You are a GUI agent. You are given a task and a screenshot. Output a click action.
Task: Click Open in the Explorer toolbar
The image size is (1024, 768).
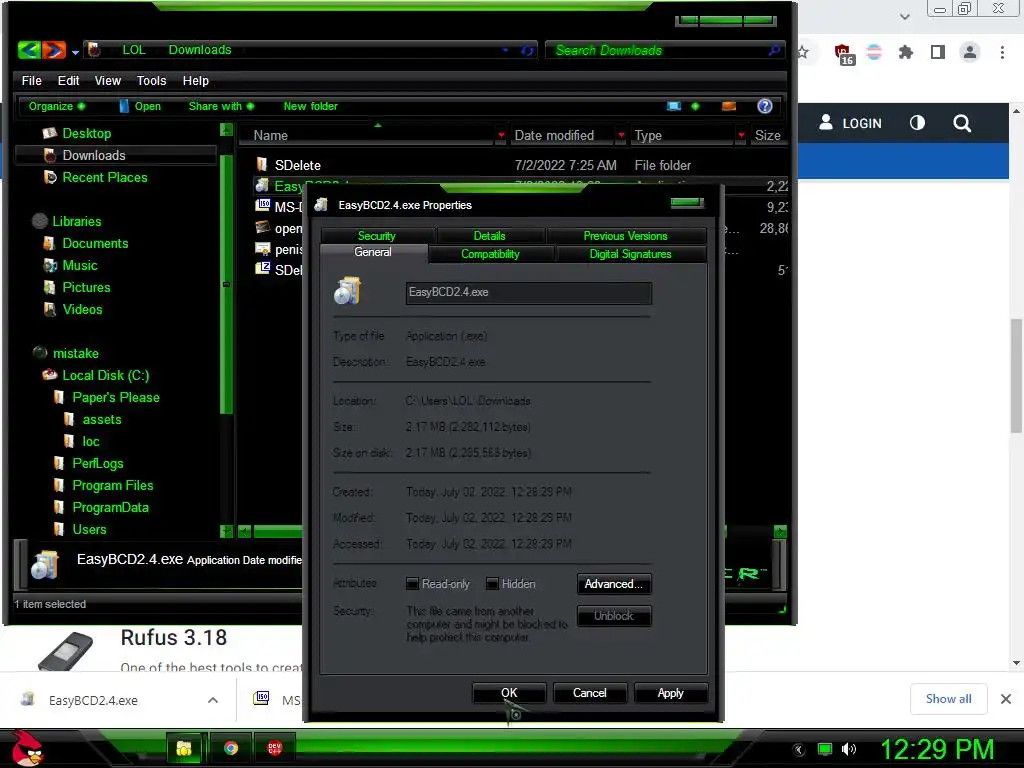tap(140, 106)
